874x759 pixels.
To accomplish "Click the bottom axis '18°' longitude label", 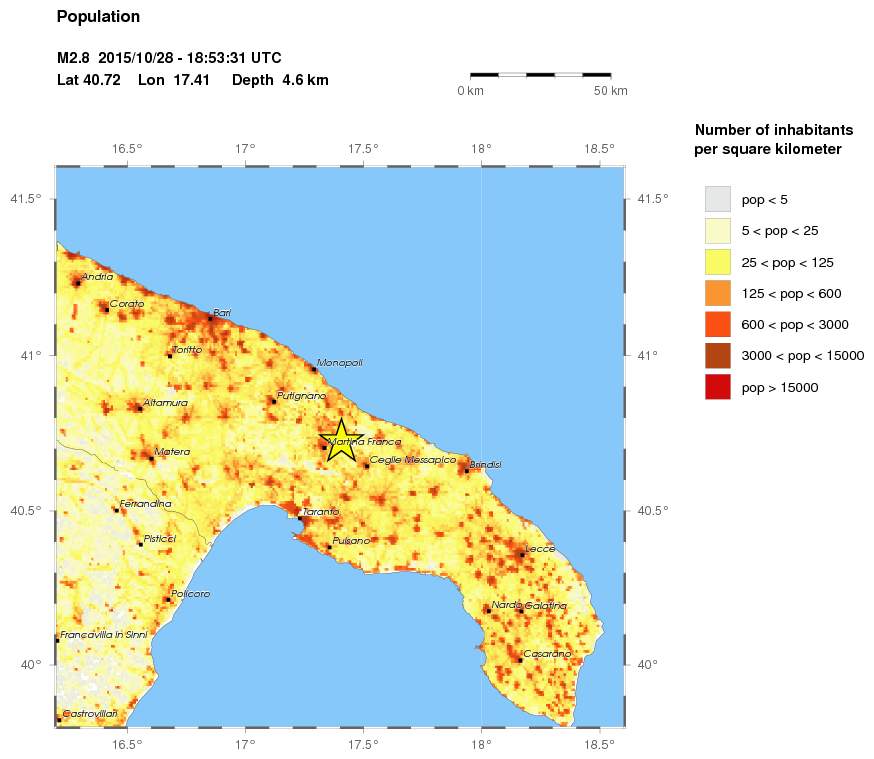I will point(481,745).
